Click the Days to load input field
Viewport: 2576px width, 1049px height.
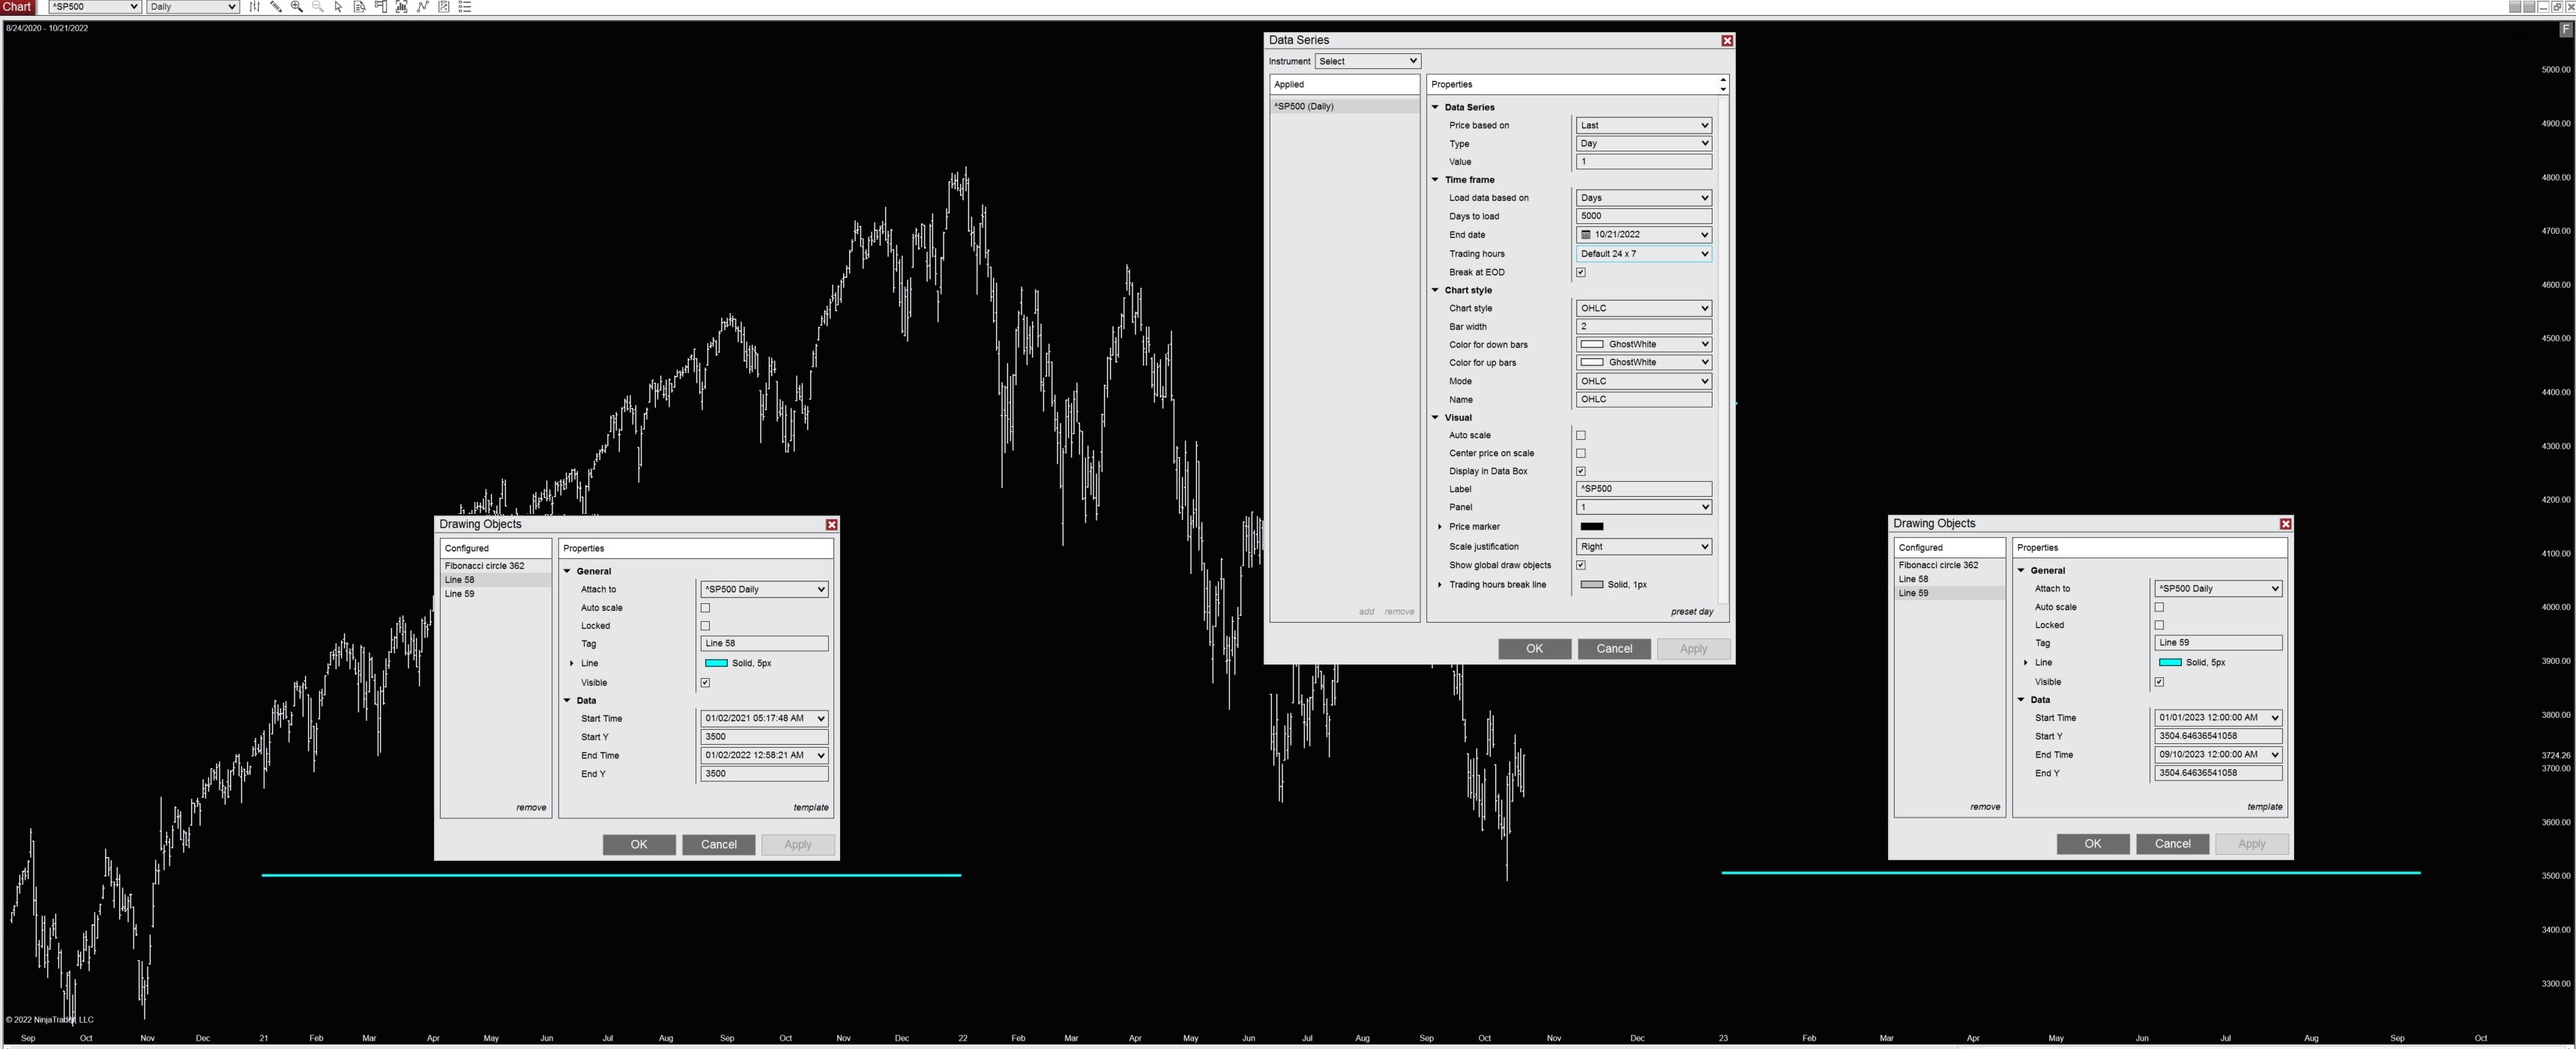click(1643, 216)
